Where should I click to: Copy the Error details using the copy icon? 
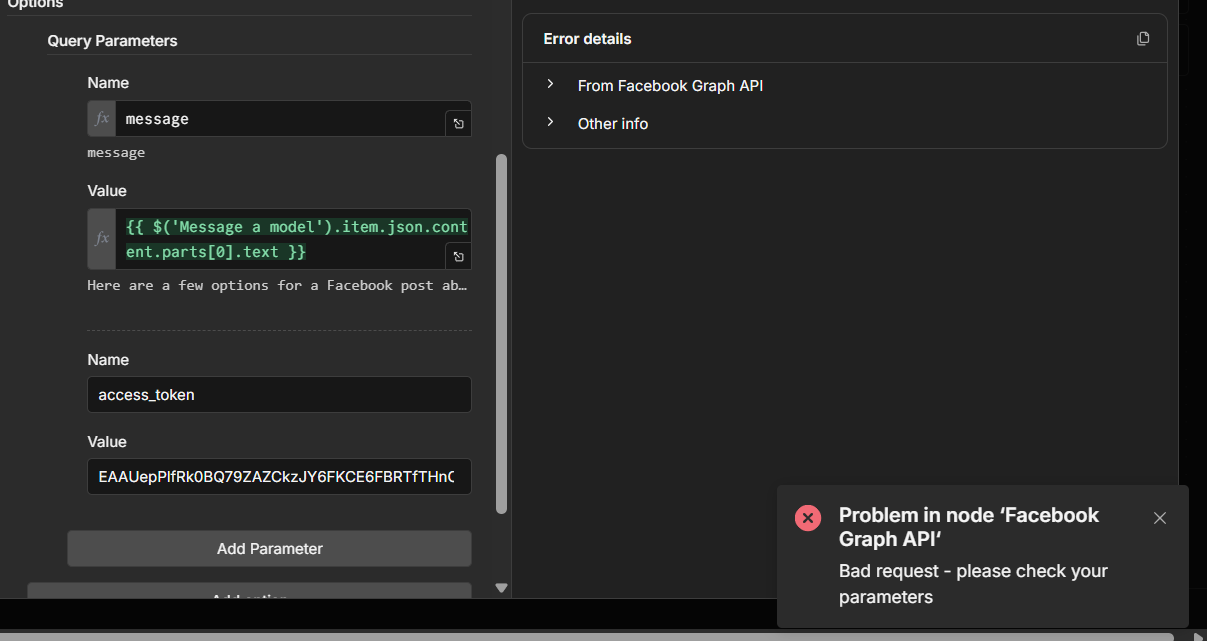(x=1143, y=39)
